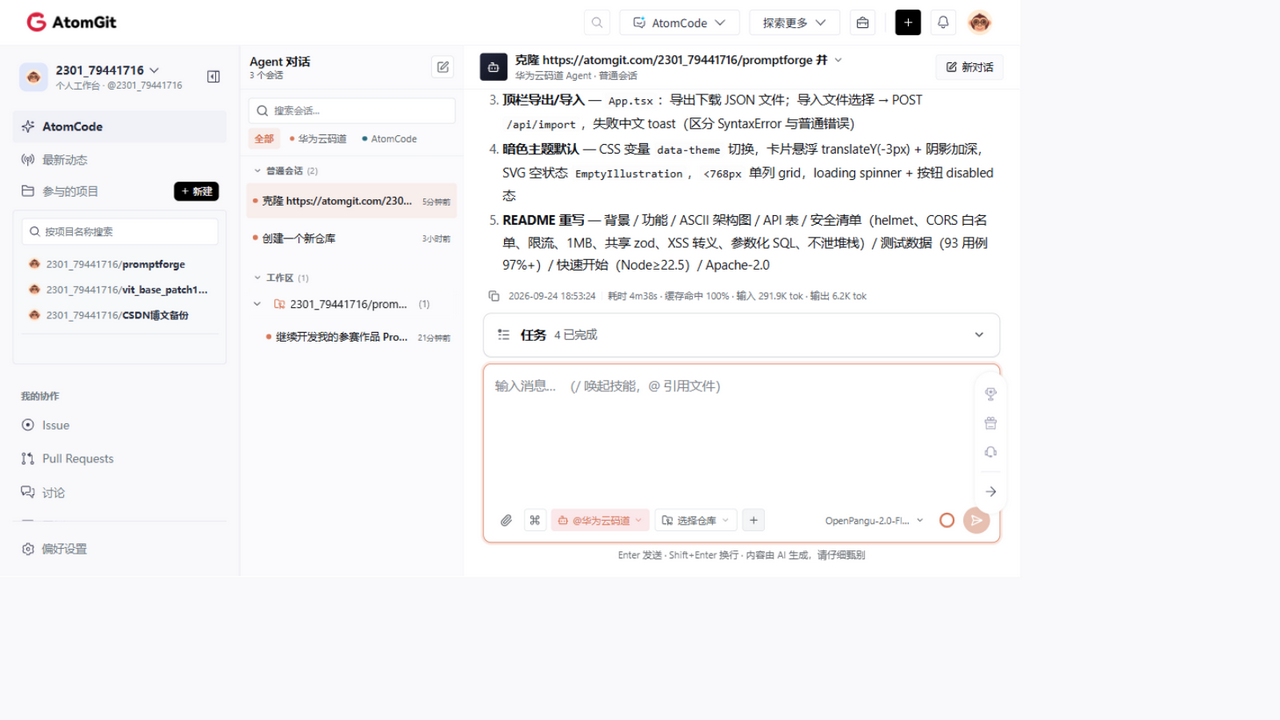
Task: Open conversation 创建一个新仓库
Action: point(352,238)
